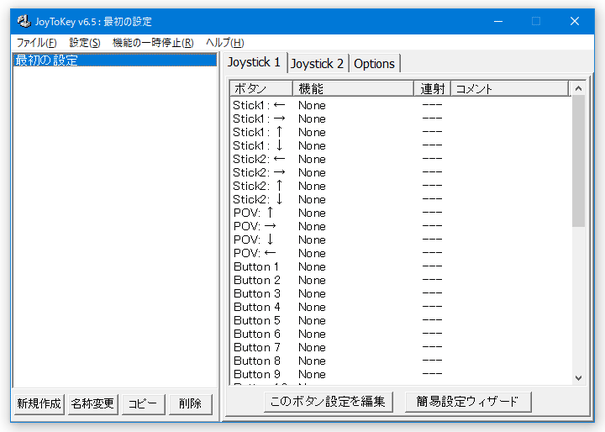Select the Stick2: ← row
Screen dimensions: 605x432
tap(401, 159)
